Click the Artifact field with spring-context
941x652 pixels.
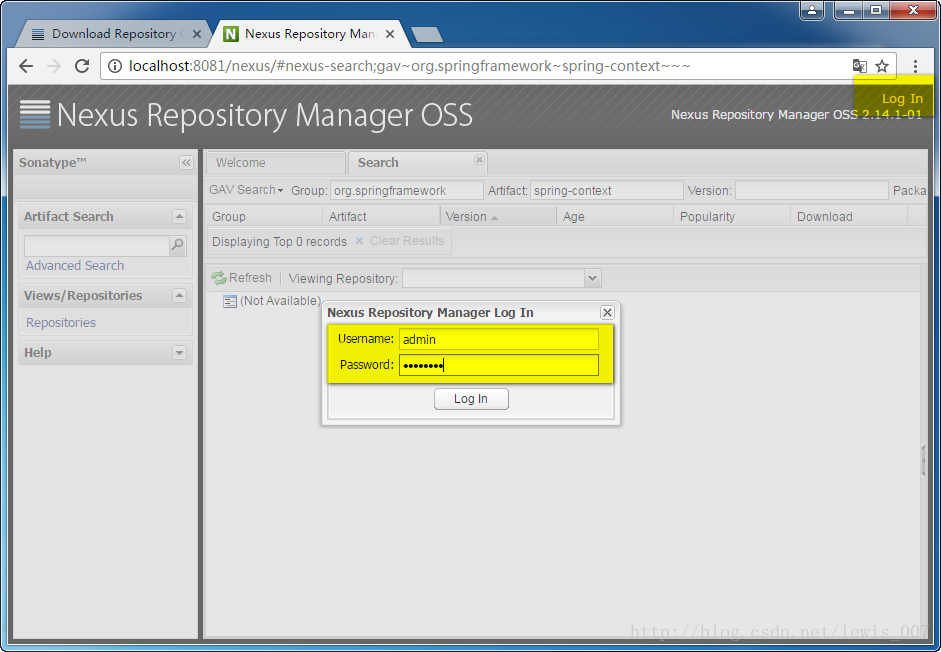point(606,190)
